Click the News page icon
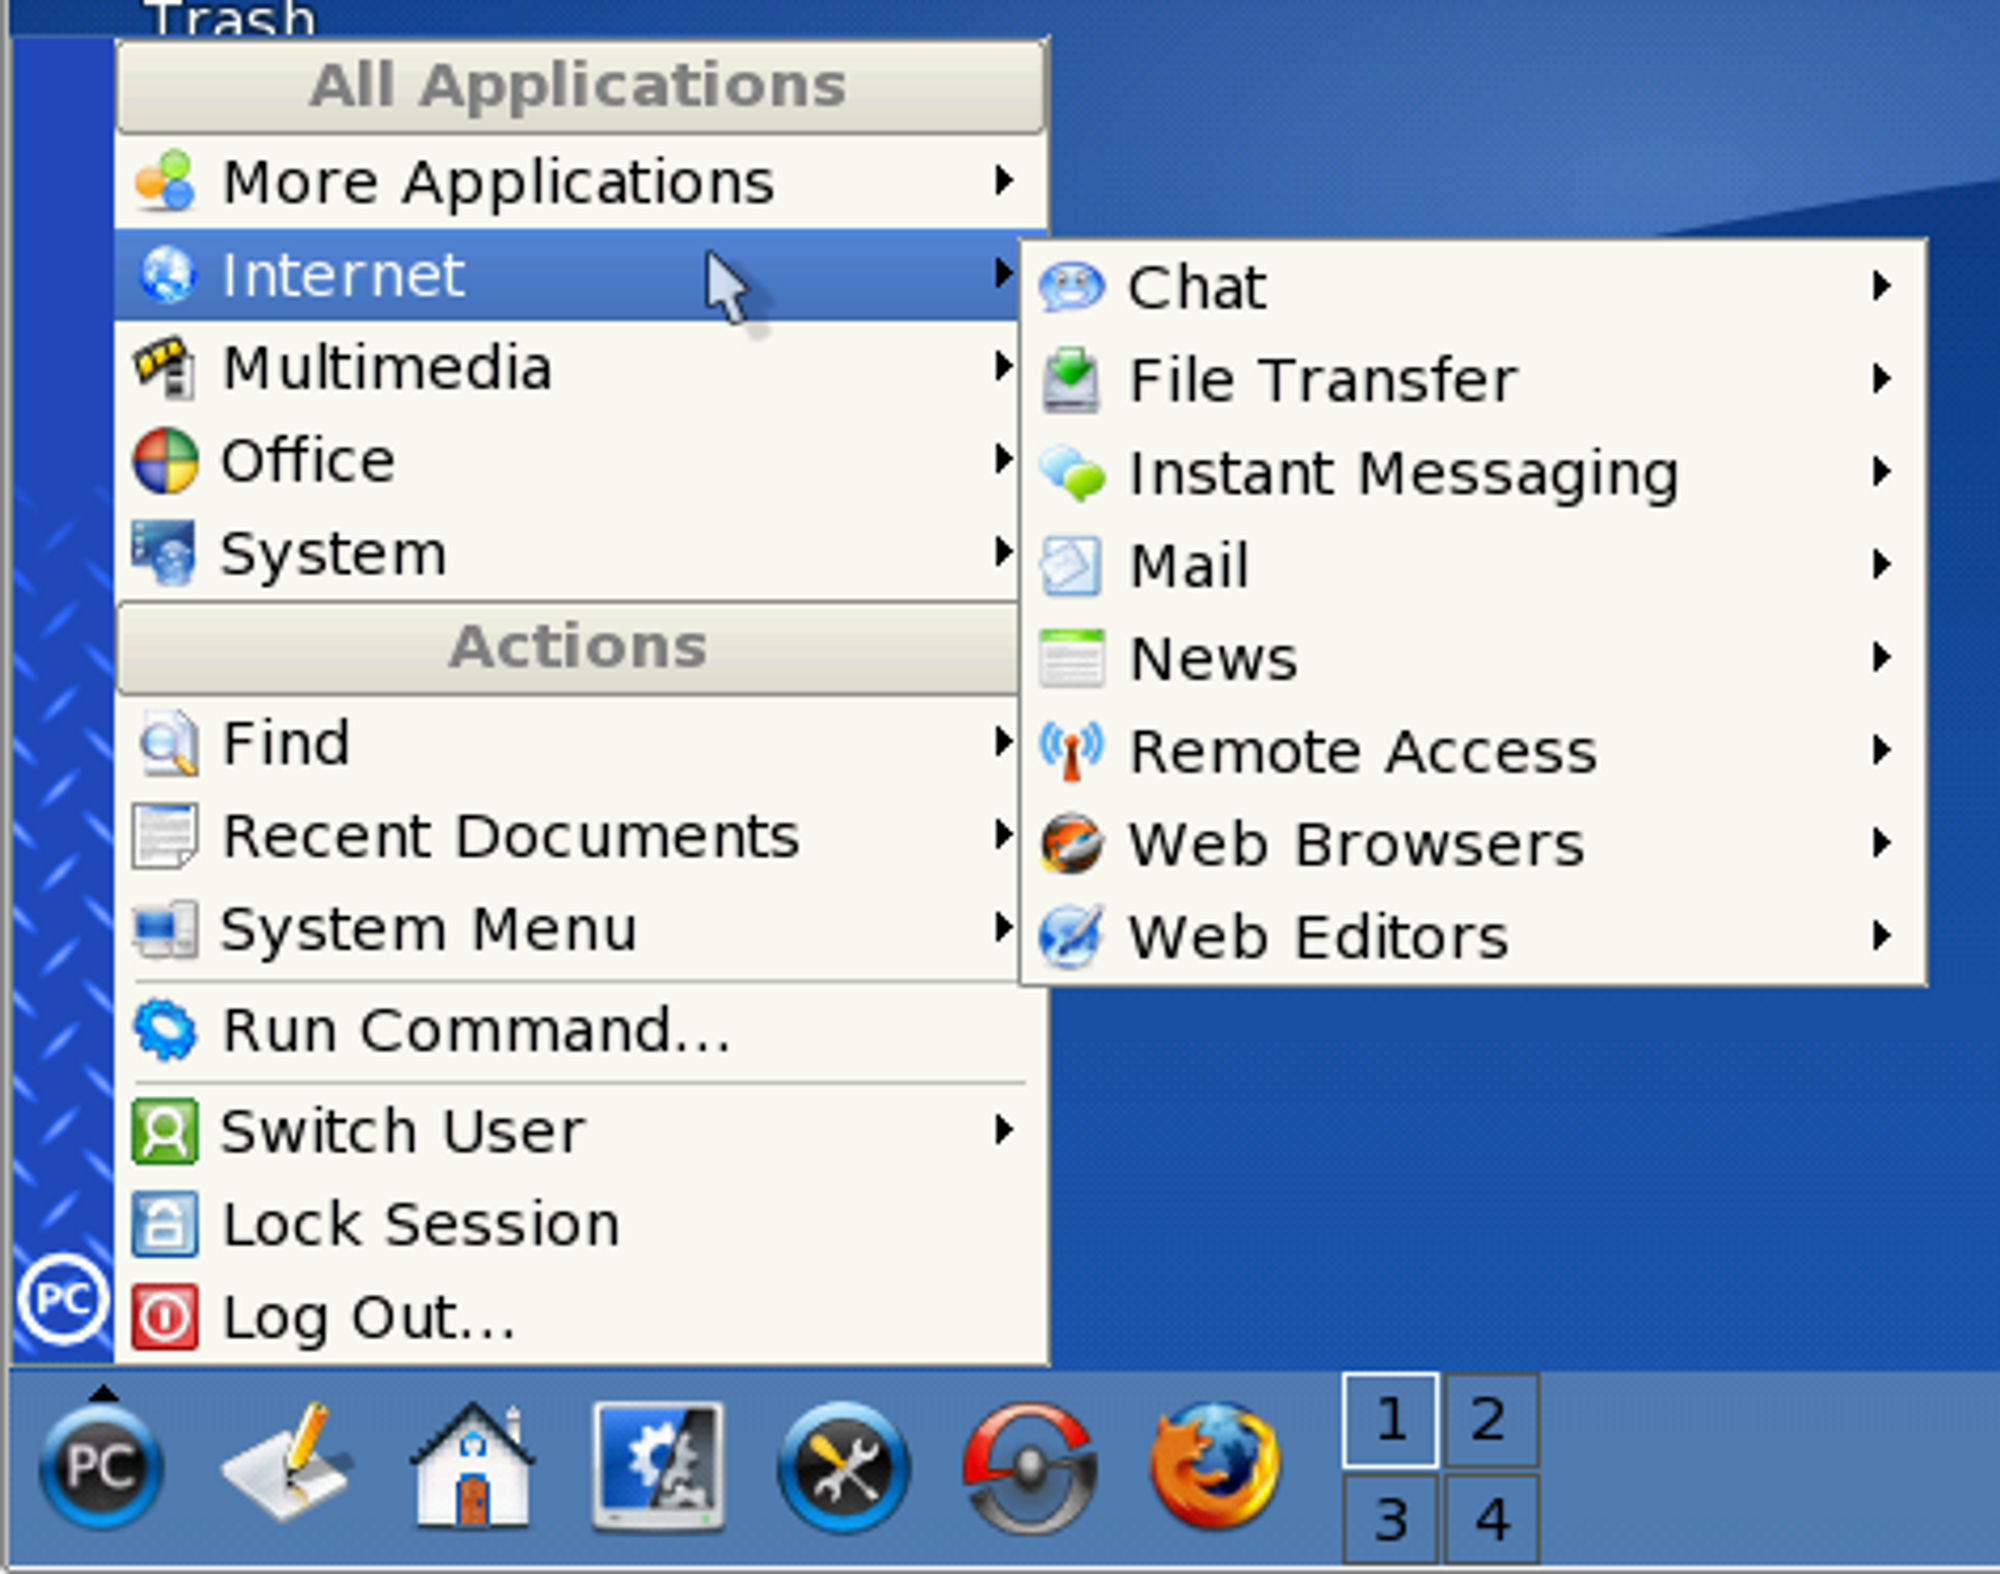 1071,658
